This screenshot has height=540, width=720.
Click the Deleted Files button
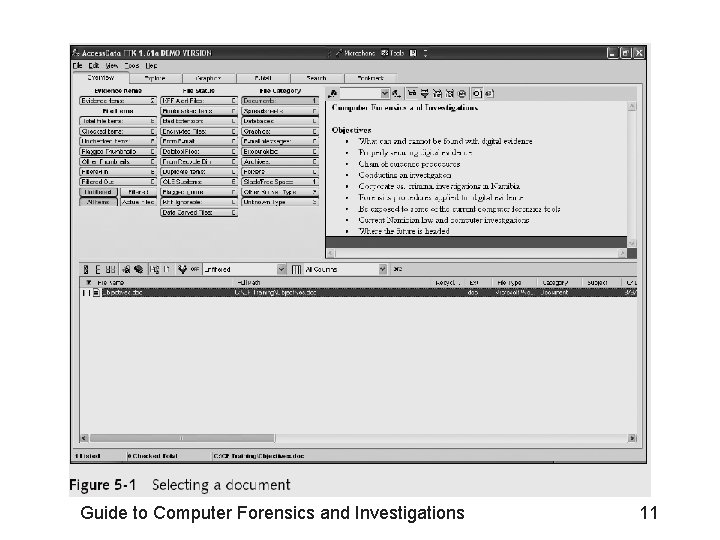point(199,152)
